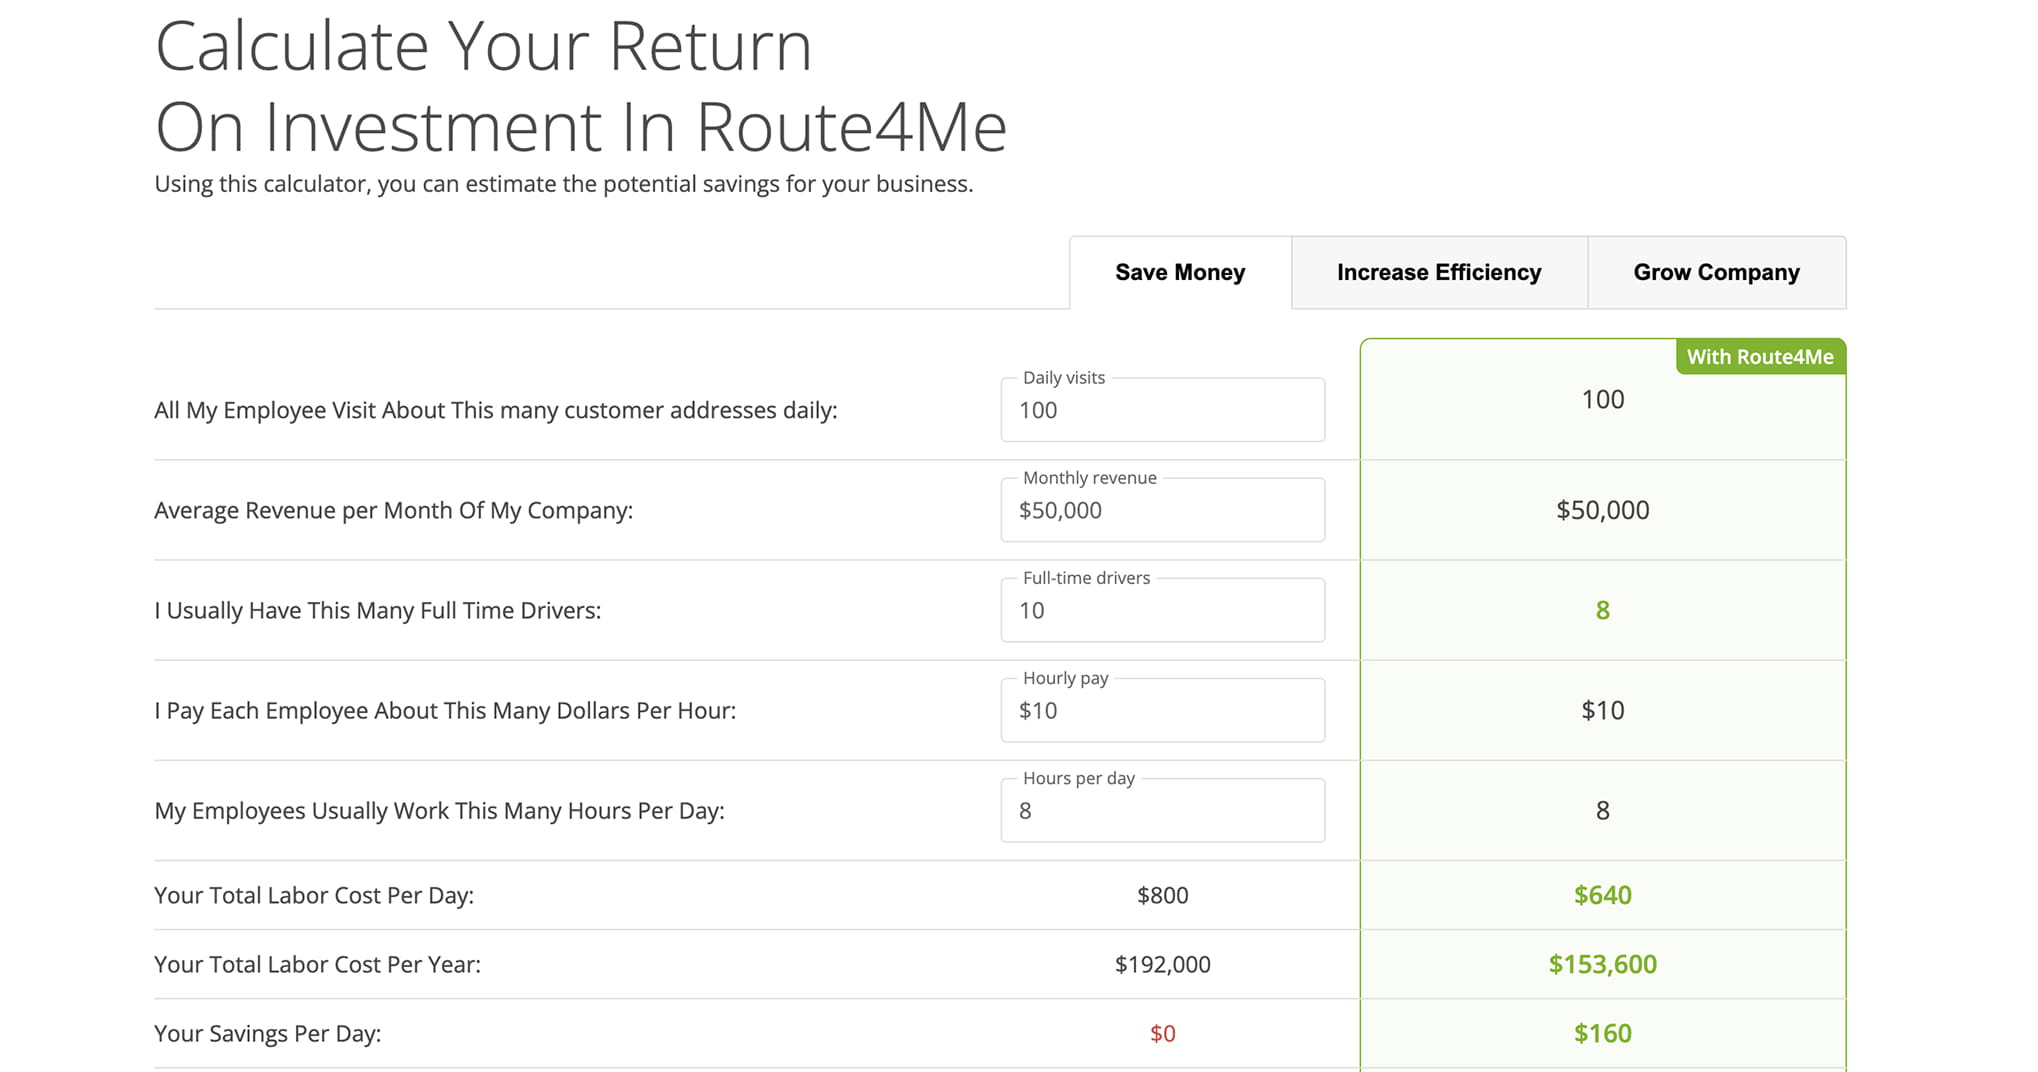This screenshot has height=1072, width=2038.
Task: Click the Hourly pay input box
Action: (1162, 710)
